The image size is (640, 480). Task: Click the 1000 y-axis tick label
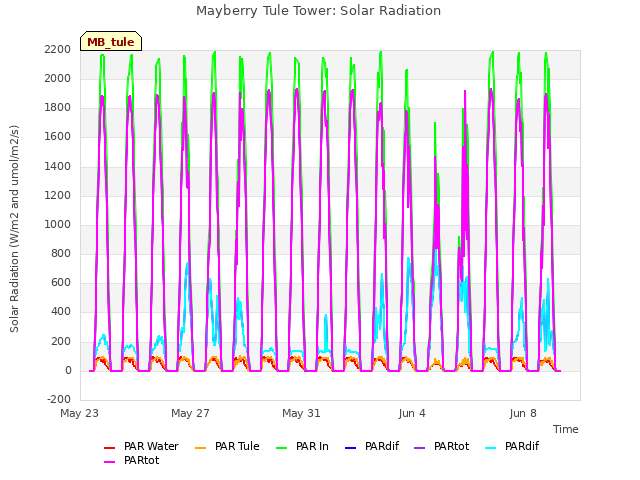coord(58,224)
